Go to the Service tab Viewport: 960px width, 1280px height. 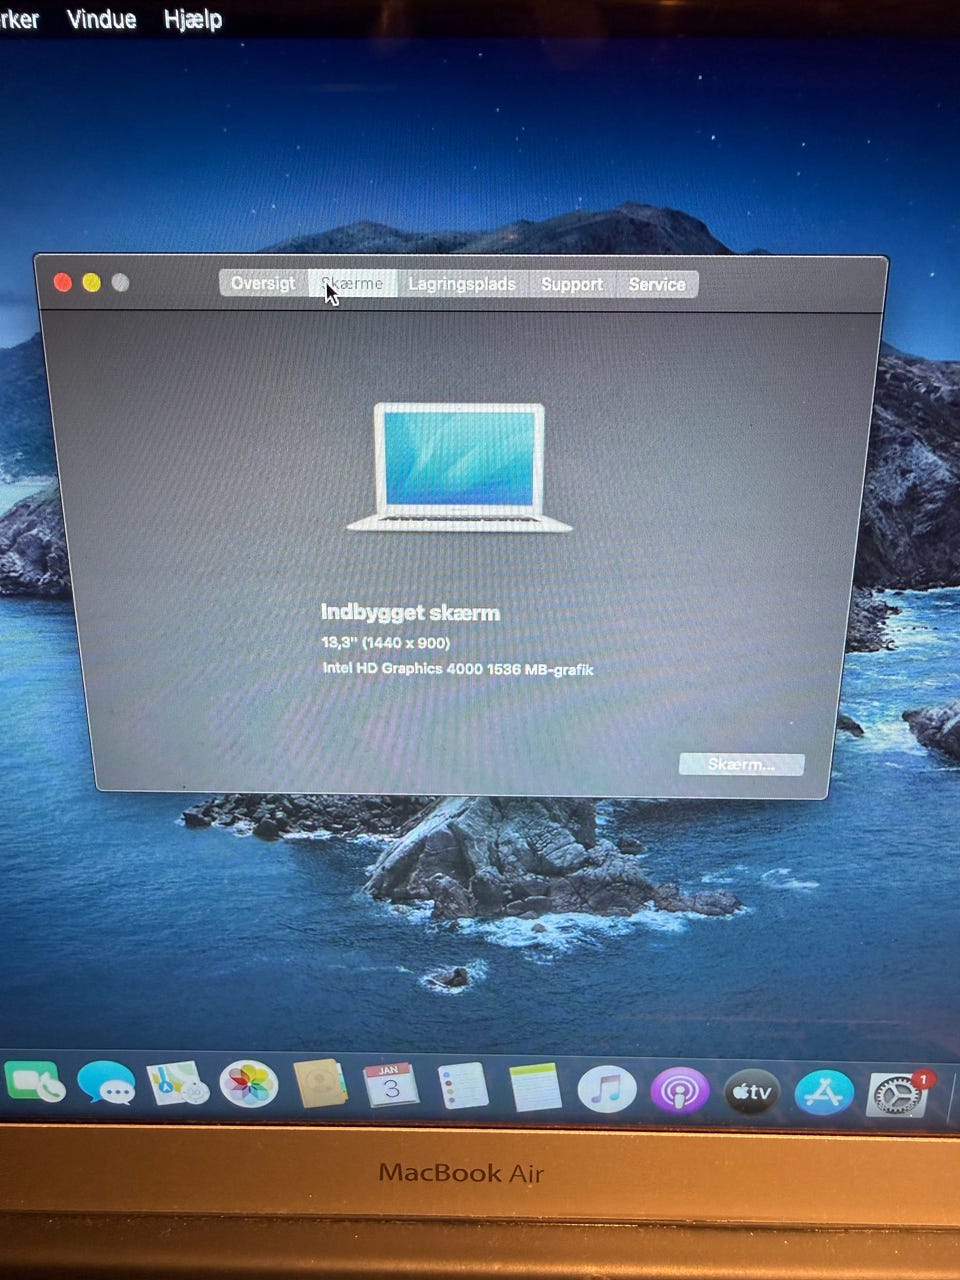[657, 284]
